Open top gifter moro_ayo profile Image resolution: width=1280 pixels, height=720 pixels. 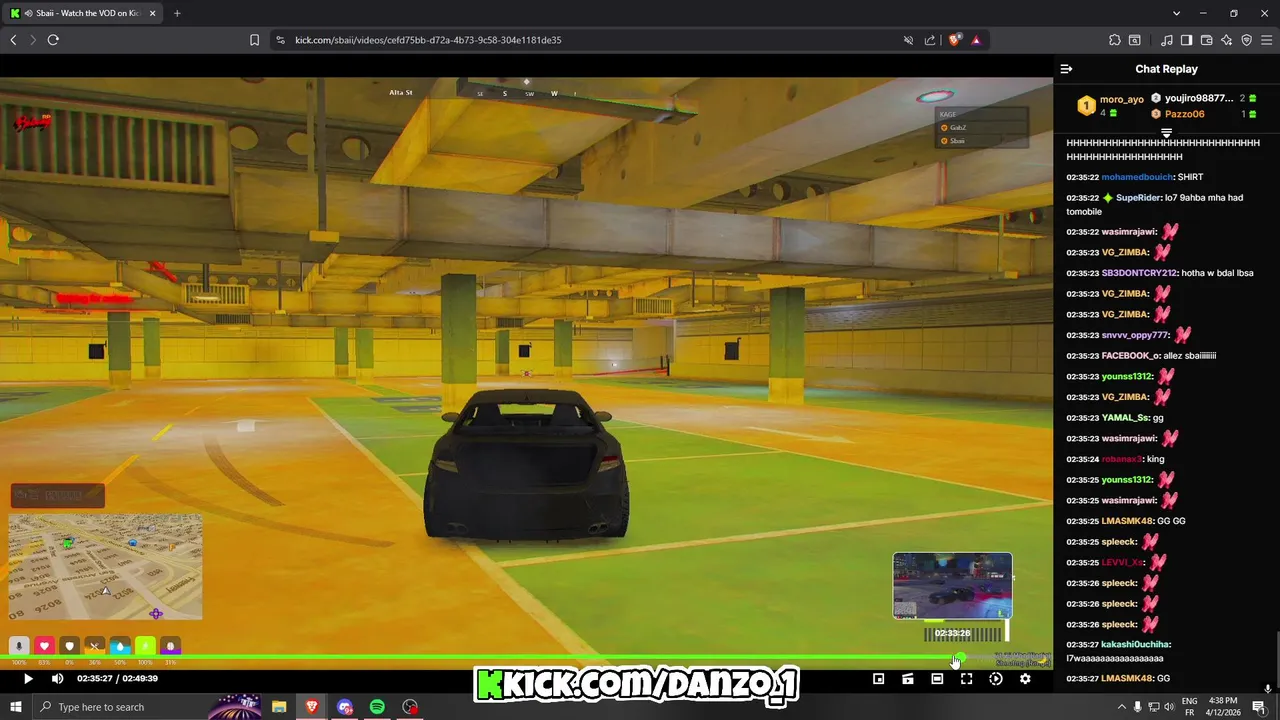(x=1121, y=100)
